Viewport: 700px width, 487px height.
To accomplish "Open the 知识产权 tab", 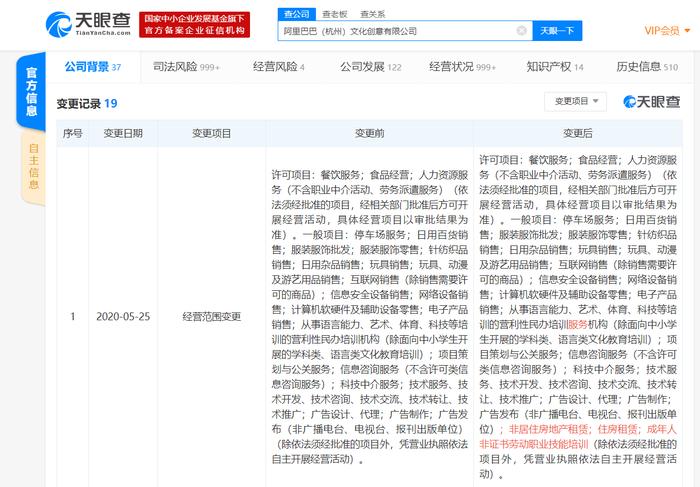I will (x=555, y=67).
